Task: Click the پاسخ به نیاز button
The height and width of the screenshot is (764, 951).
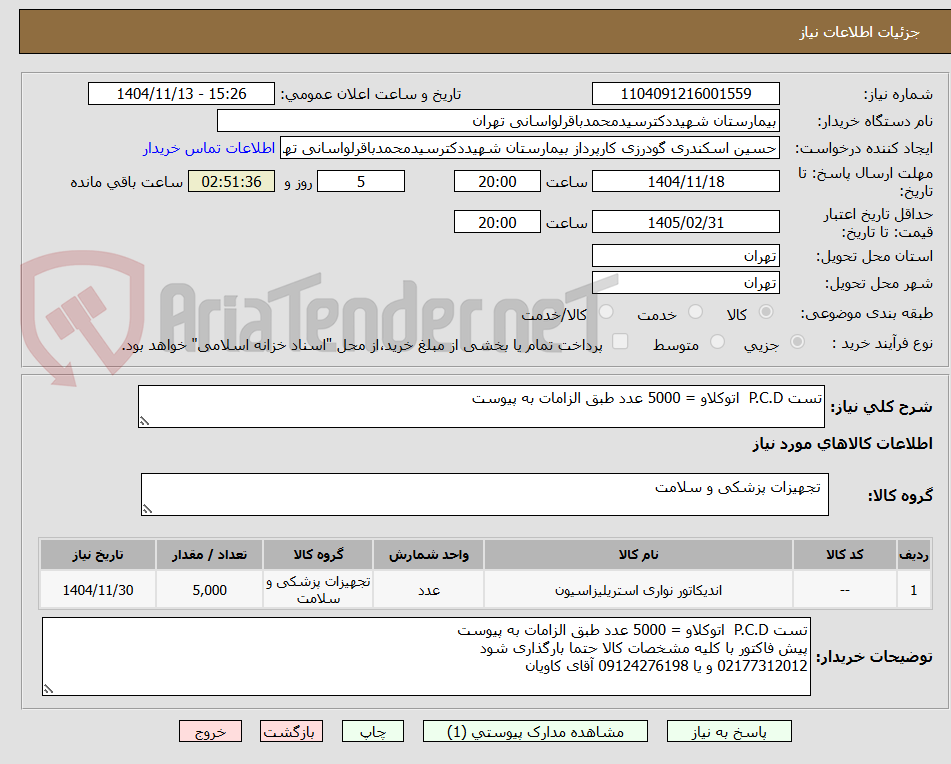Action: pyautogui.click(x=729, y=731)
